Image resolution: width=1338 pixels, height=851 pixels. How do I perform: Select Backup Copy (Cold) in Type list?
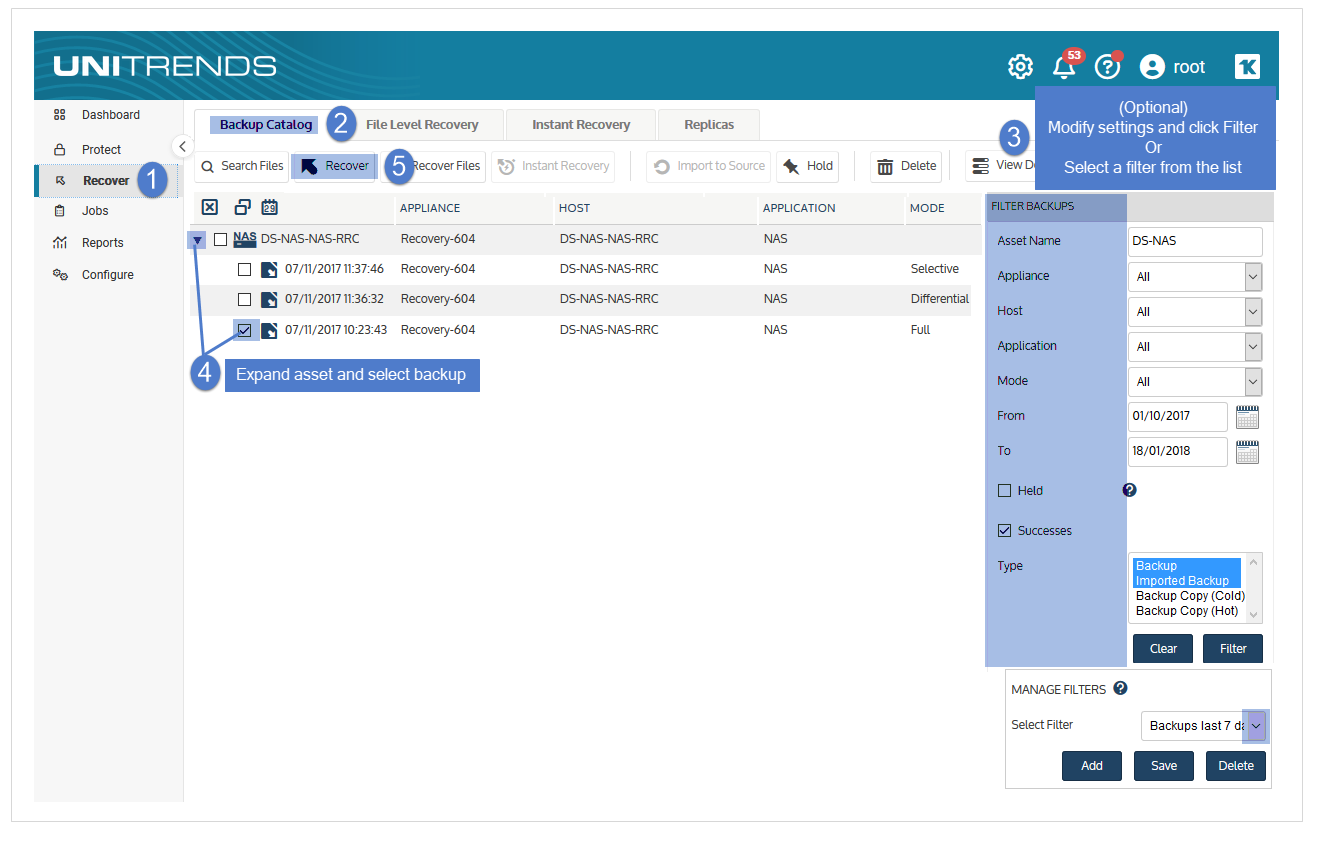(x=1190, y=596)
